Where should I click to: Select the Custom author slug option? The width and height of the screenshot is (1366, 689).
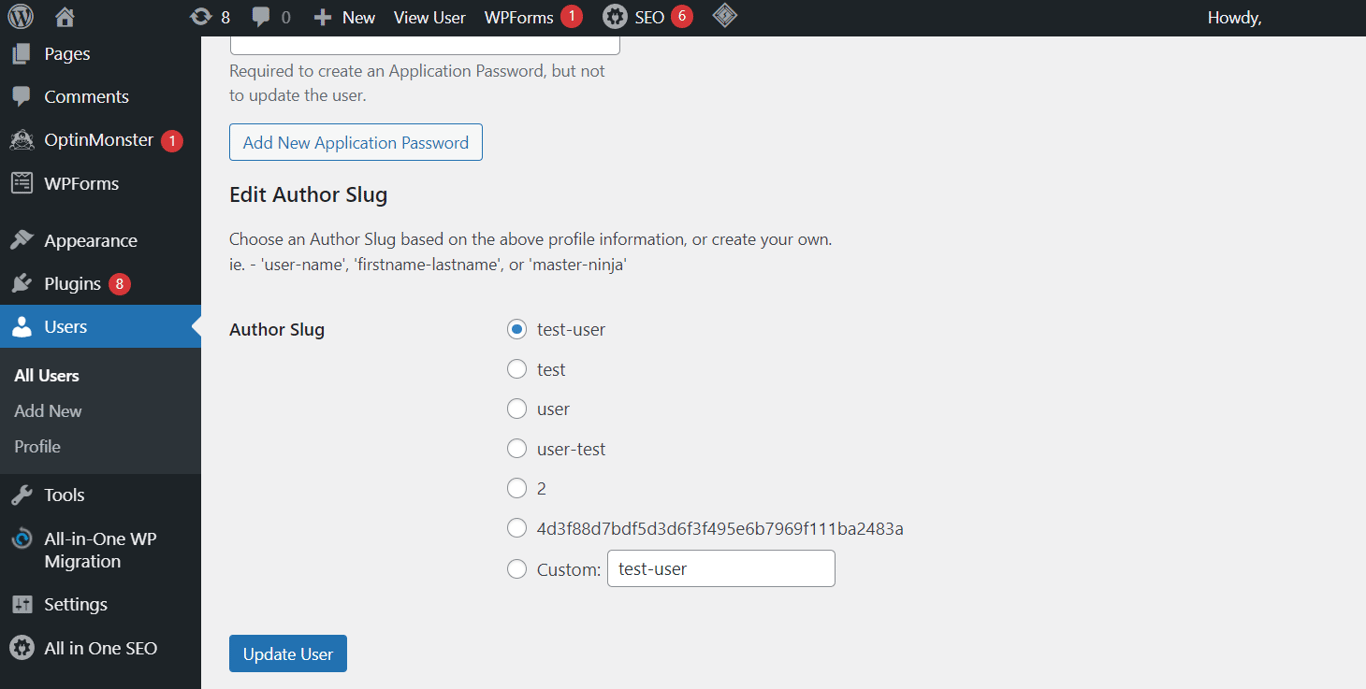(x=517, y=568)
